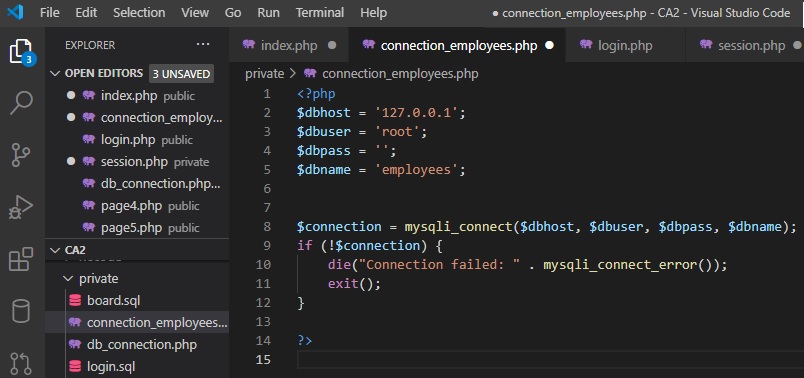Open db_connection.php in CA2 tree
Image resolution: width=804 pixels, height=378 pixels.
coord(137,344)
